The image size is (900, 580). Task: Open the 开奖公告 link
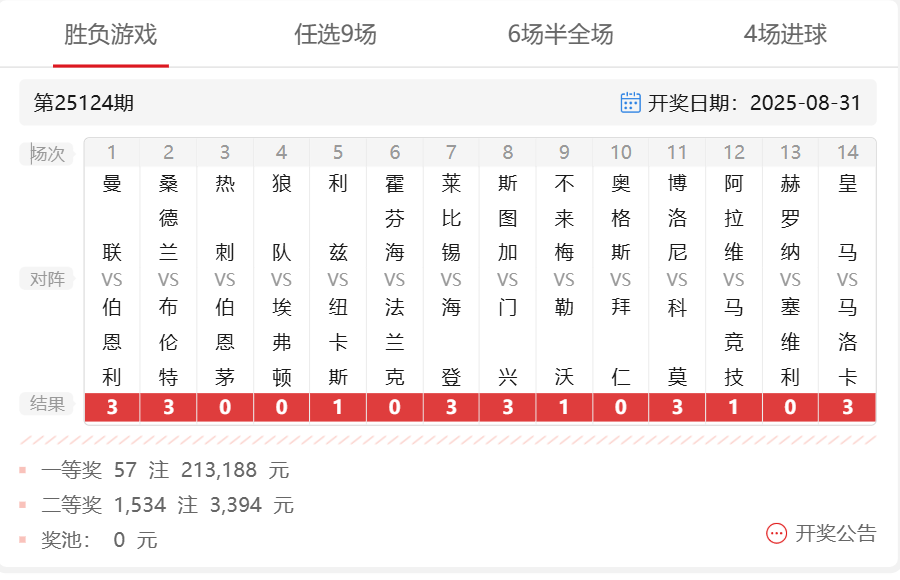point(836,533)
